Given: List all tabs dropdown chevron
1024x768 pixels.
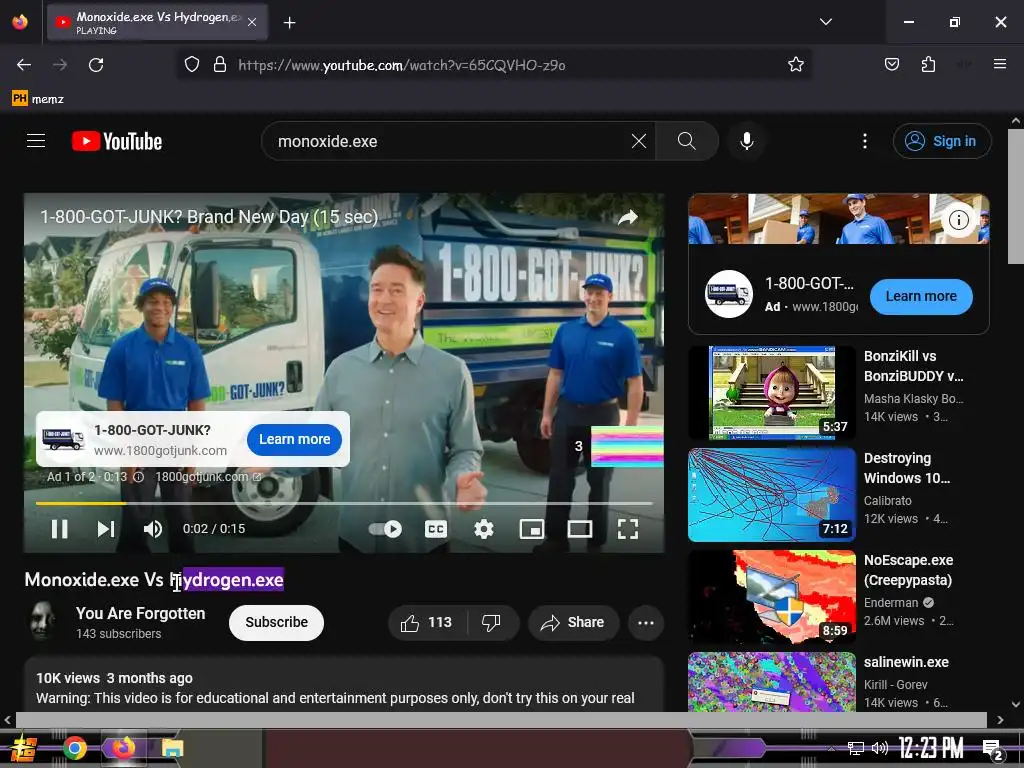Looking at the screenshot, I should [825, 22].
